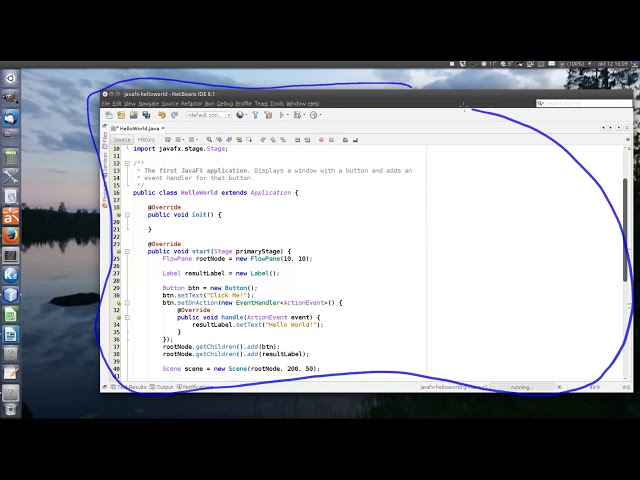Click the Redo toolbar icon
Screen dimensions: 640x480
tap(175, 115)
